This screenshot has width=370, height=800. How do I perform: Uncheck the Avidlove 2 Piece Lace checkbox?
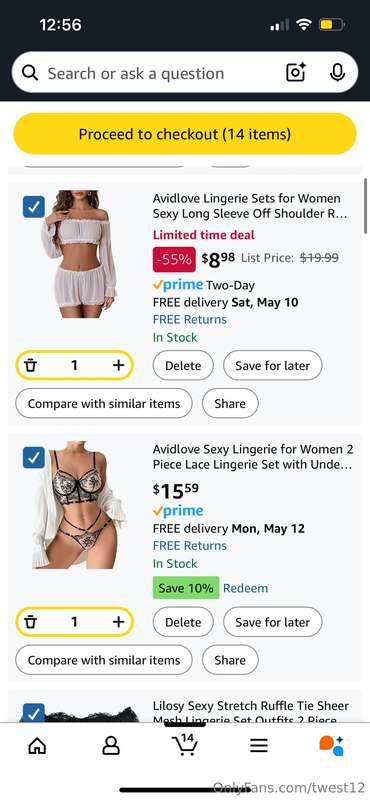click(x=34, y=458)
